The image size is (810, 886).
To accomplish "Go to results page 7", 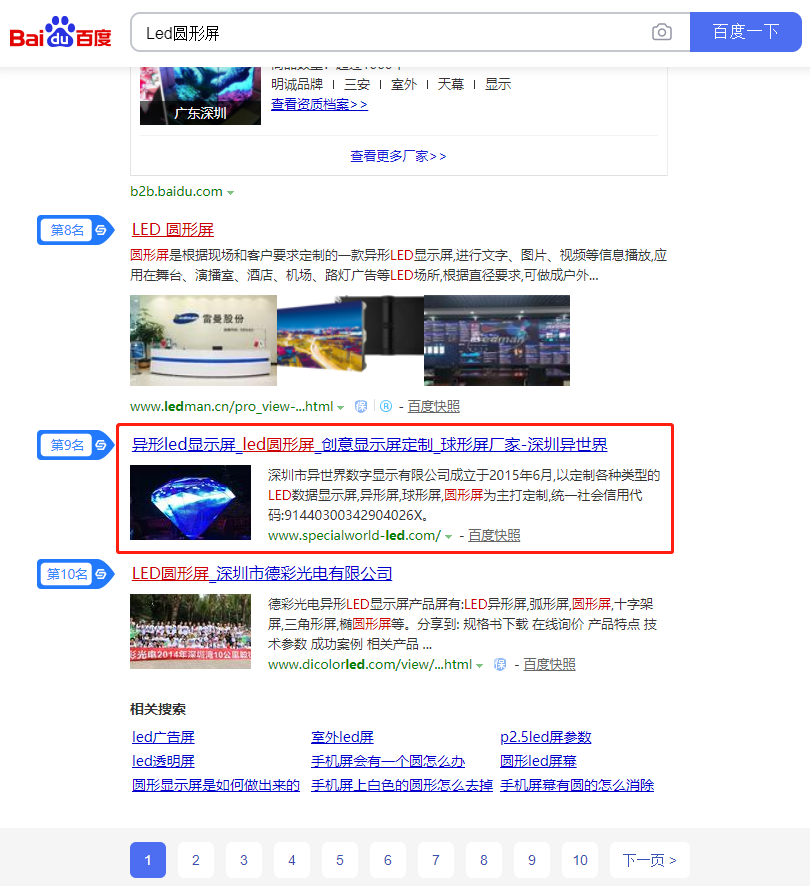I will pos(436,860).
